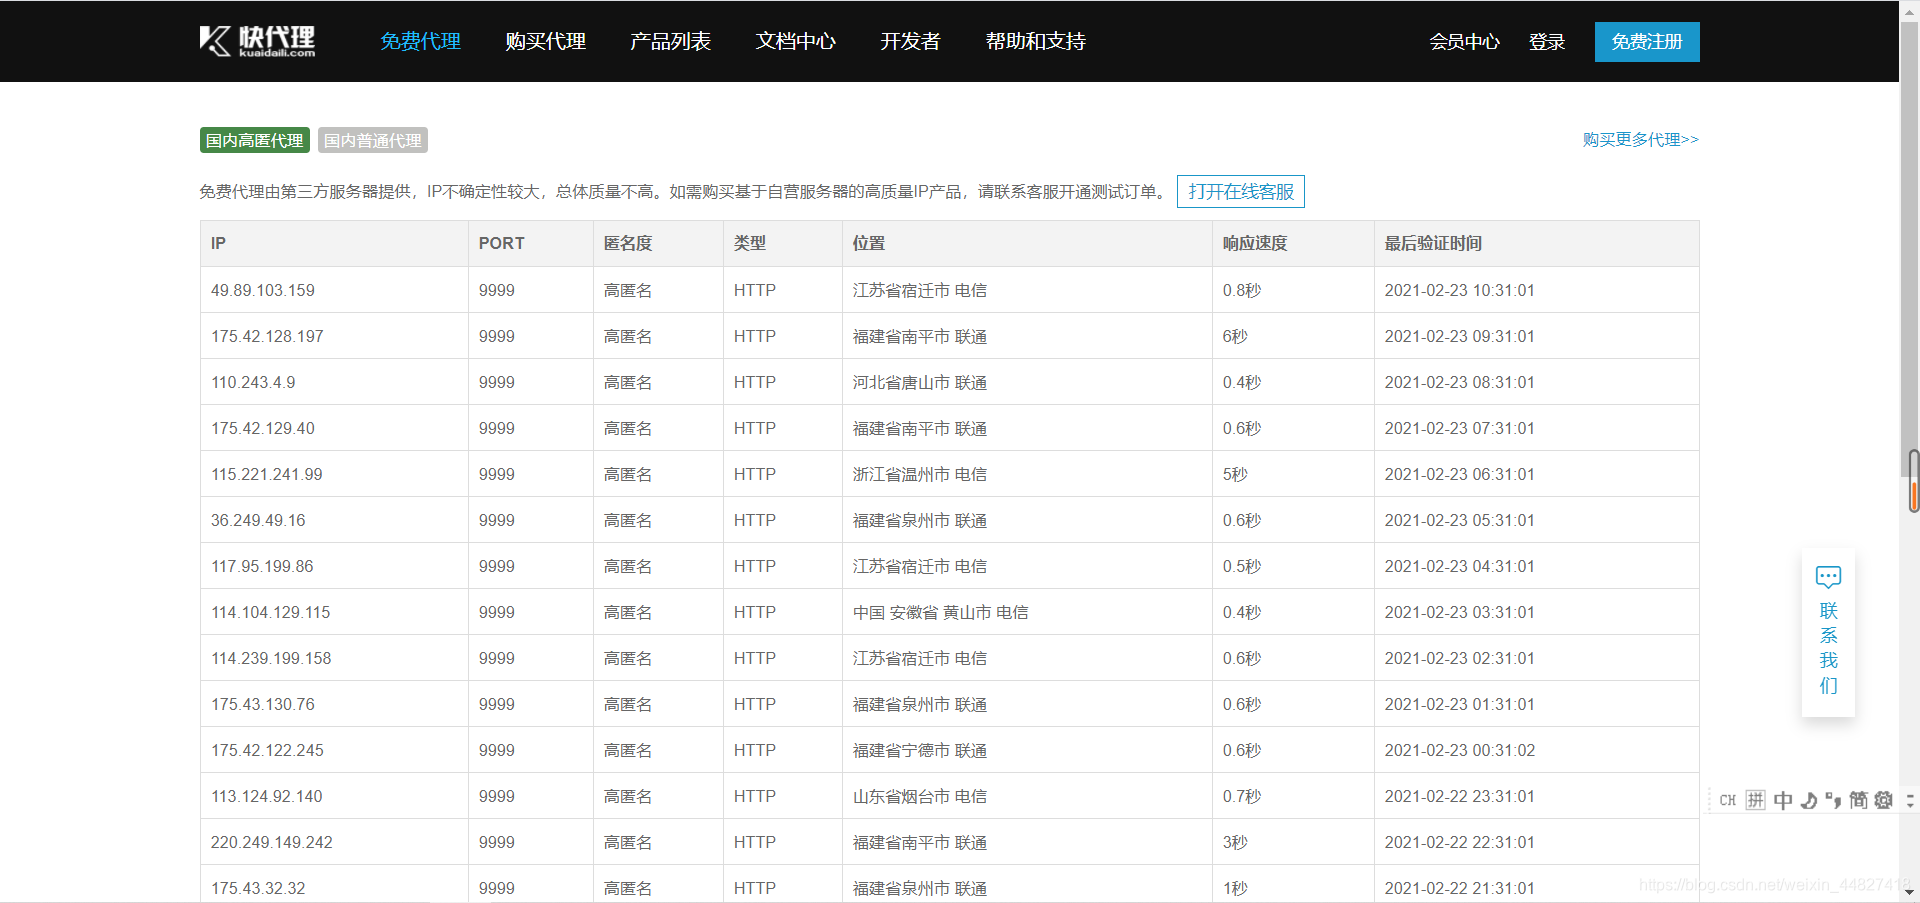Click the 响应速度 column header

pos(1293,243)
